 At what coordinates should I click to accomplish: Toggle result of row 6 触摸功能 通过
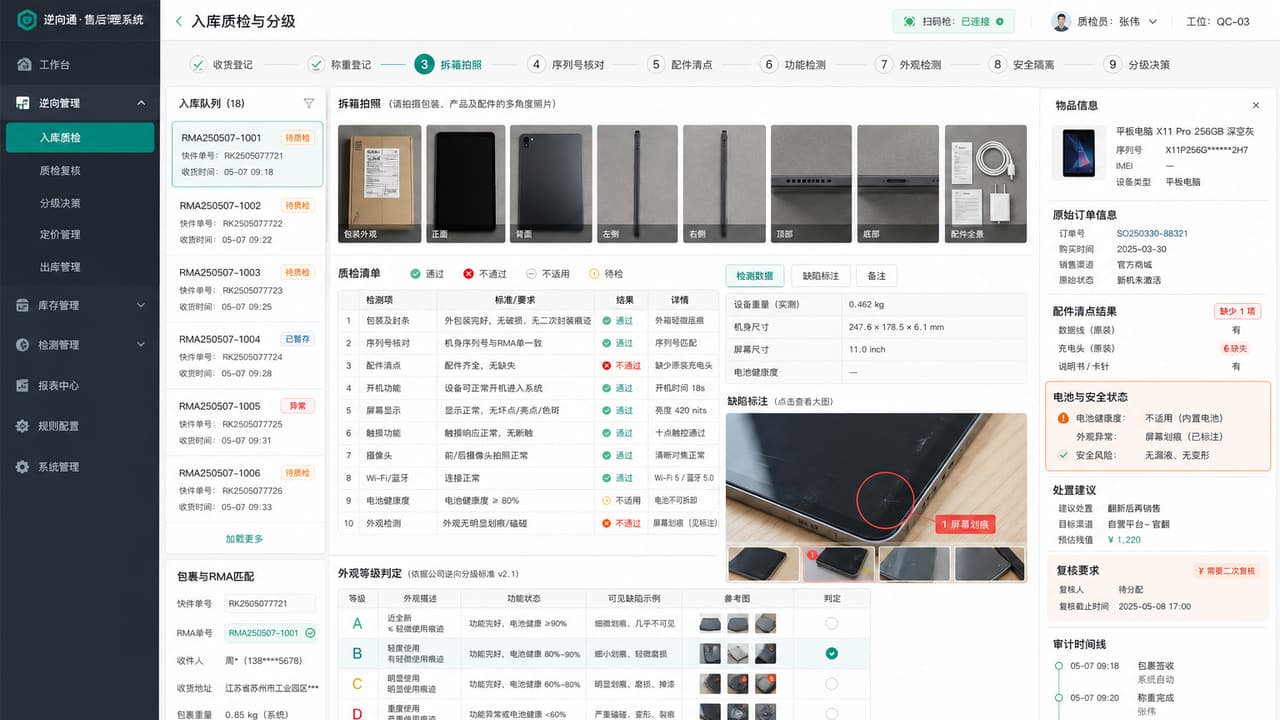(x=617, y=433)
